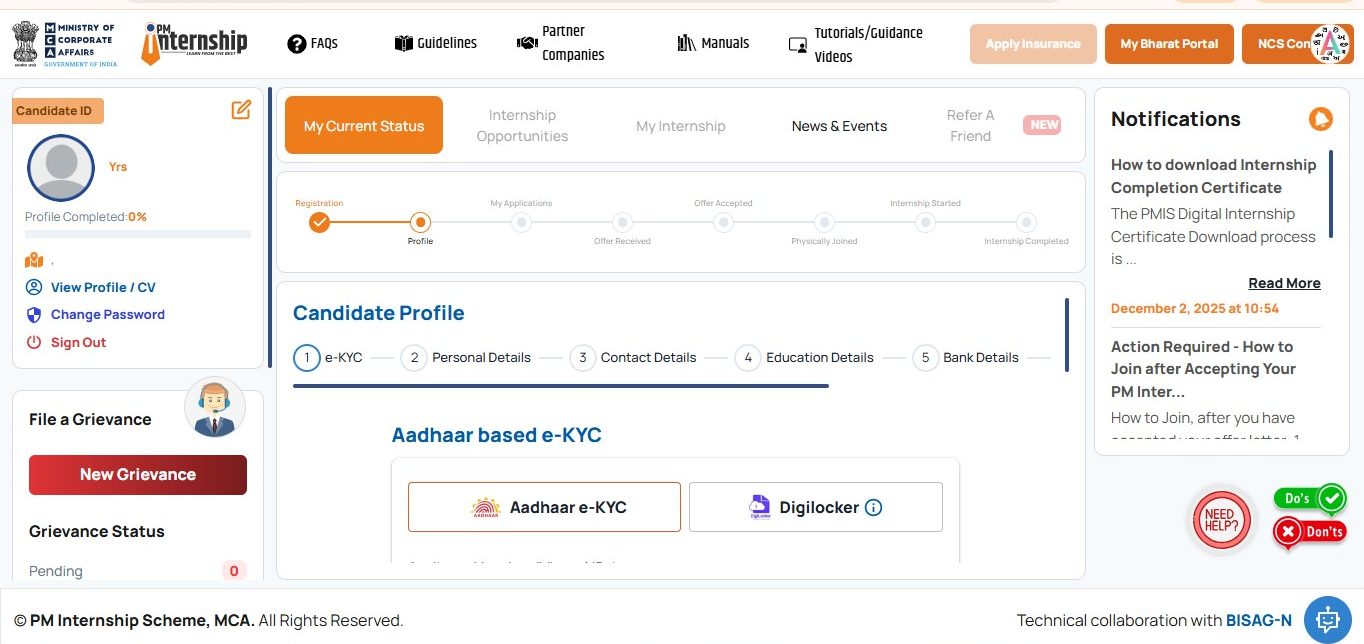This screenshot has height=644, width=1364.
Task: Click the New Grievance button
Action: coord(138,475)
